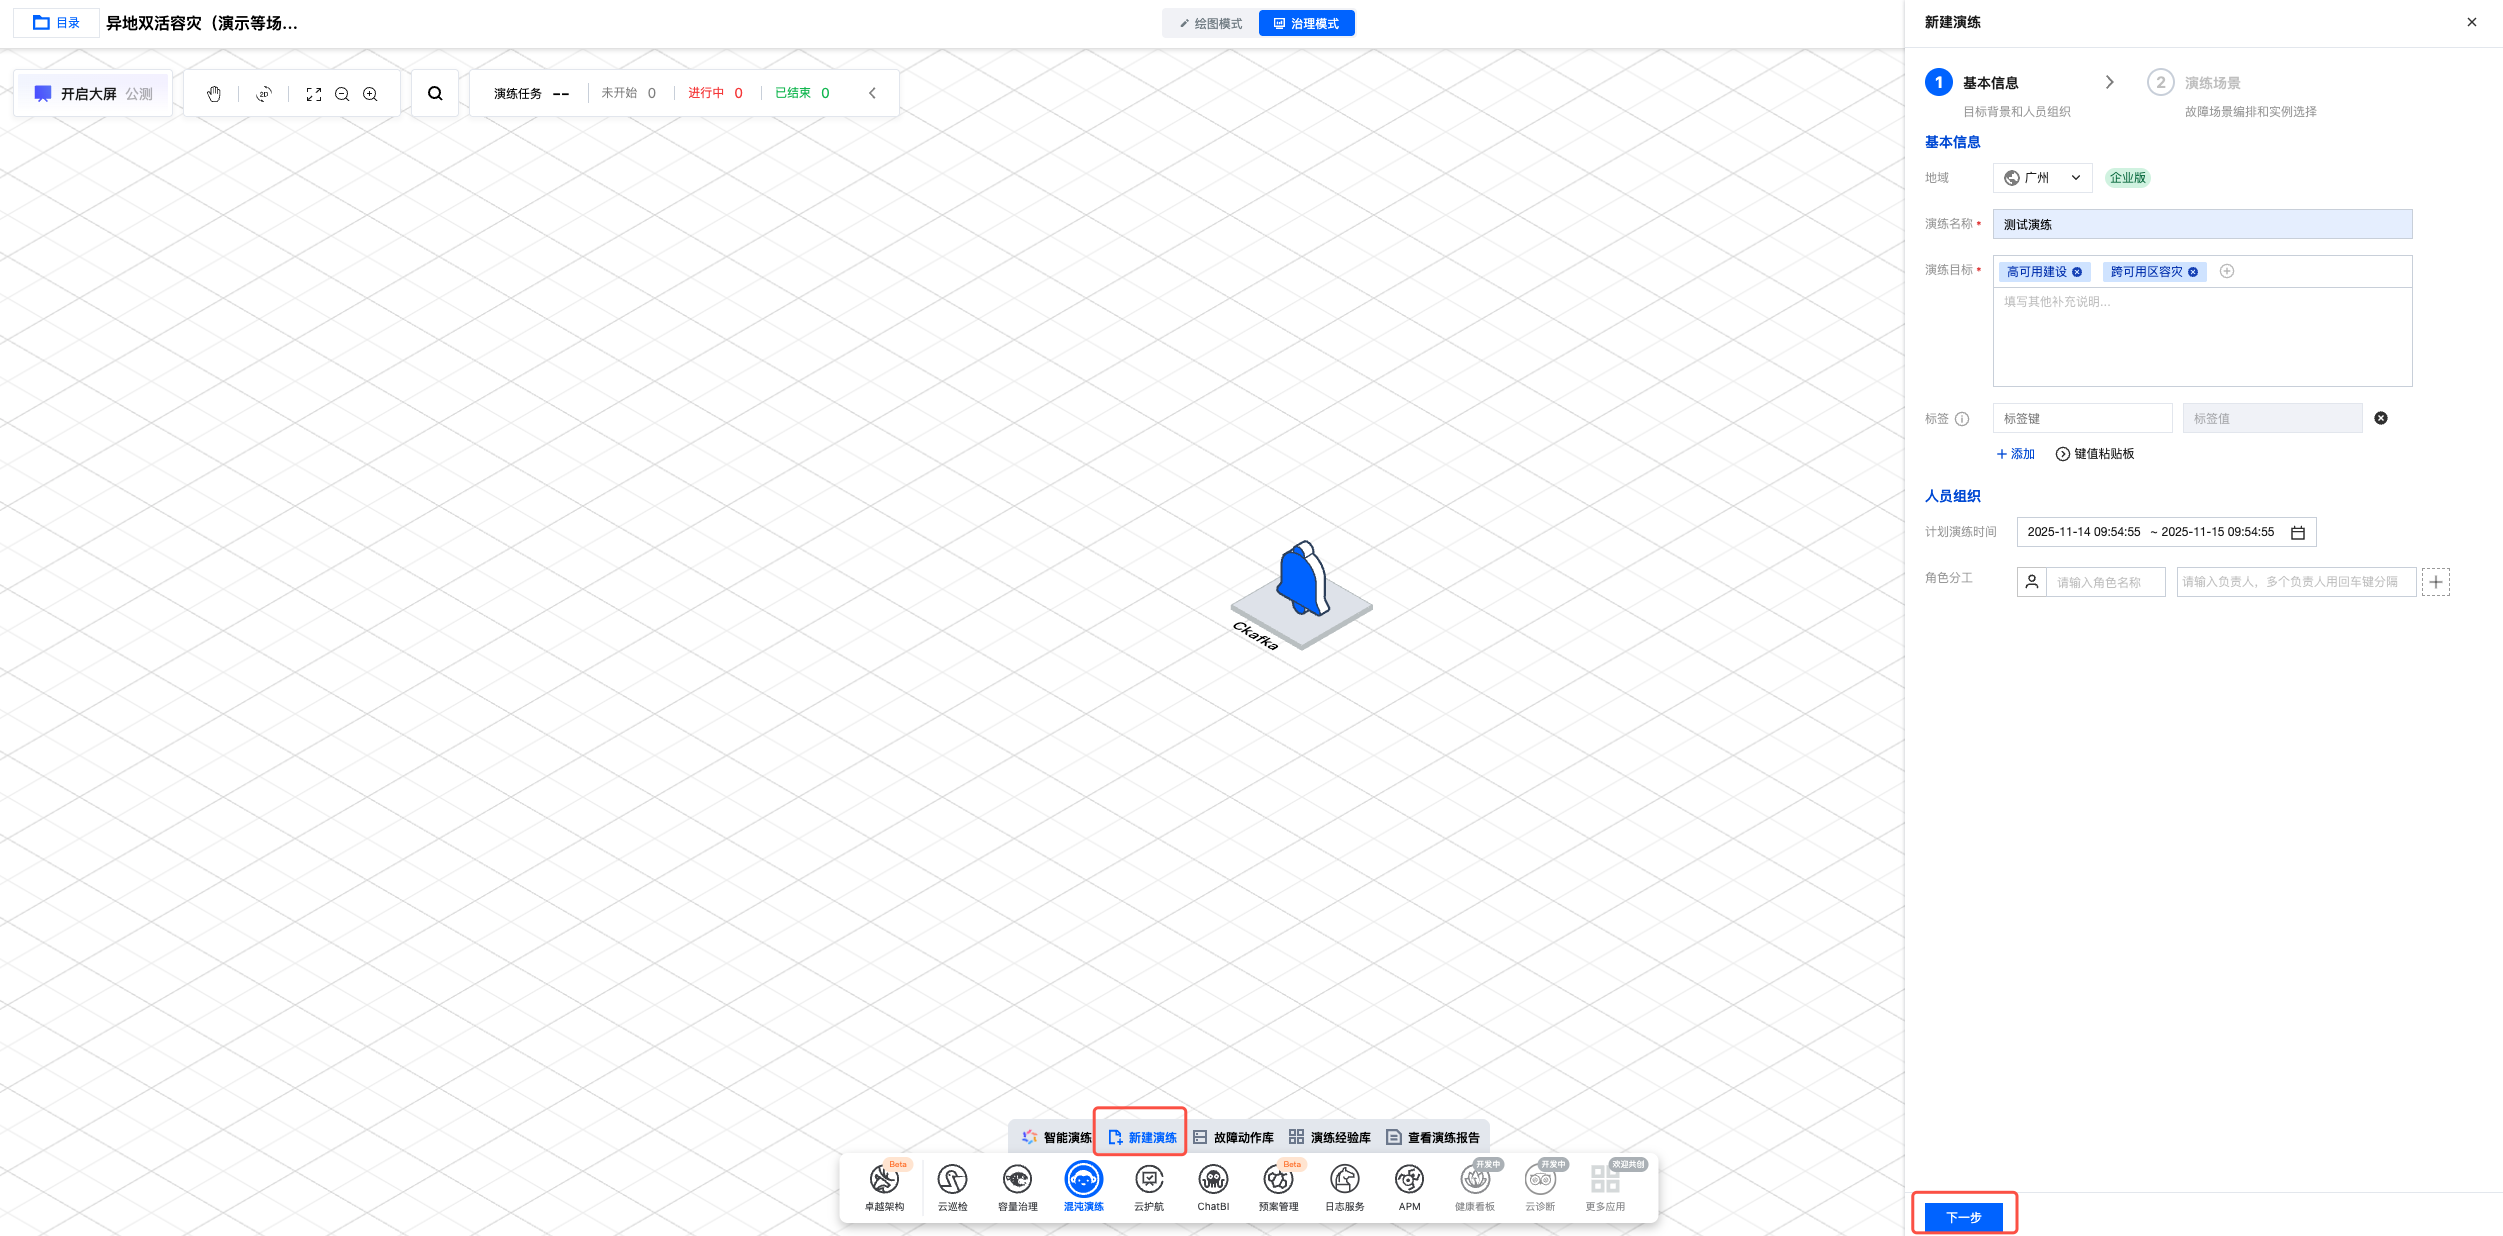Click the 容量治理 fish icon

tap(1017, 1181)
